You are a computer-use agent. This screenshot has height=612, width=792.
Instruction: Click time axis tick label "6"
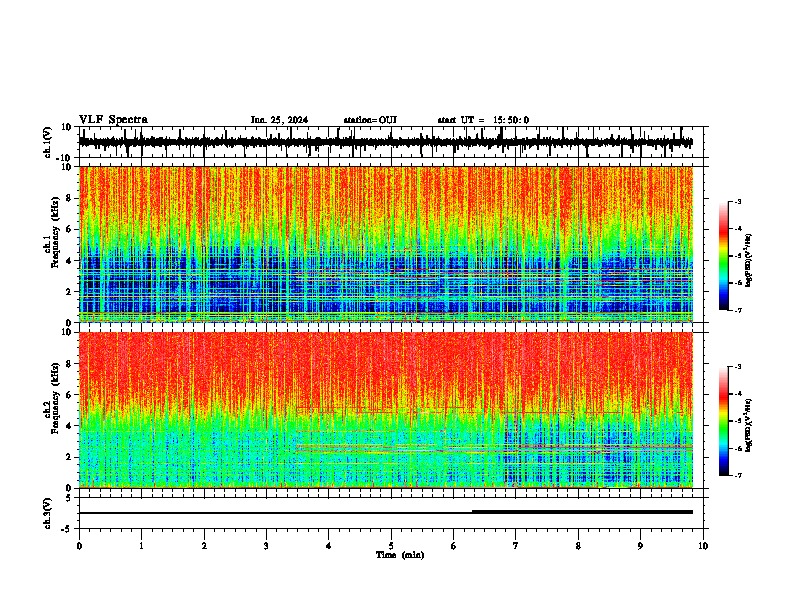point(454,546)
